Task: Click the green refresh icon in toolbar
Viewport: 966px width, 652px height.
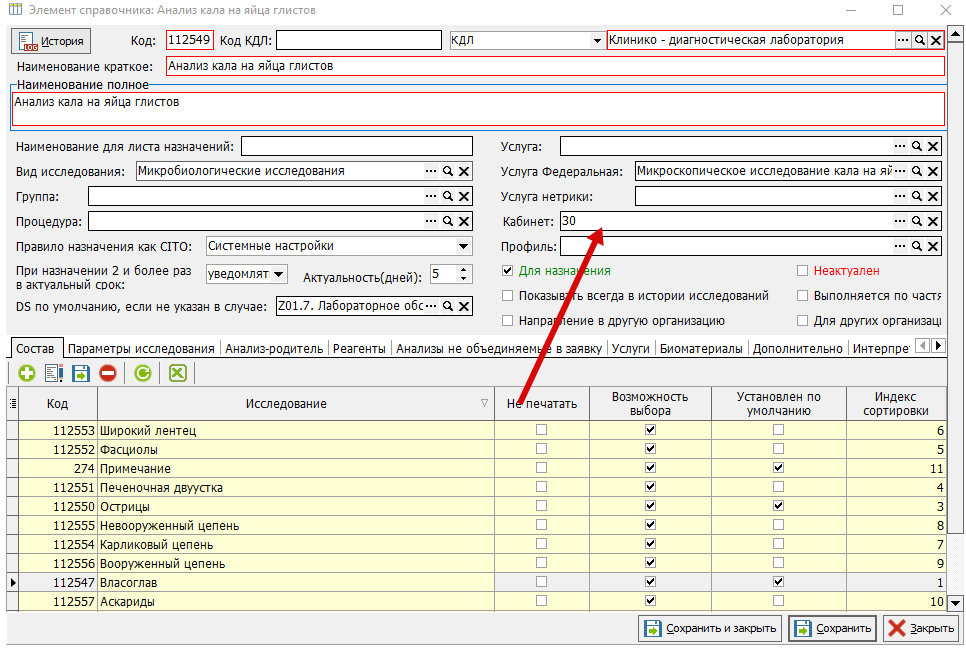Action: pos(143,373)
